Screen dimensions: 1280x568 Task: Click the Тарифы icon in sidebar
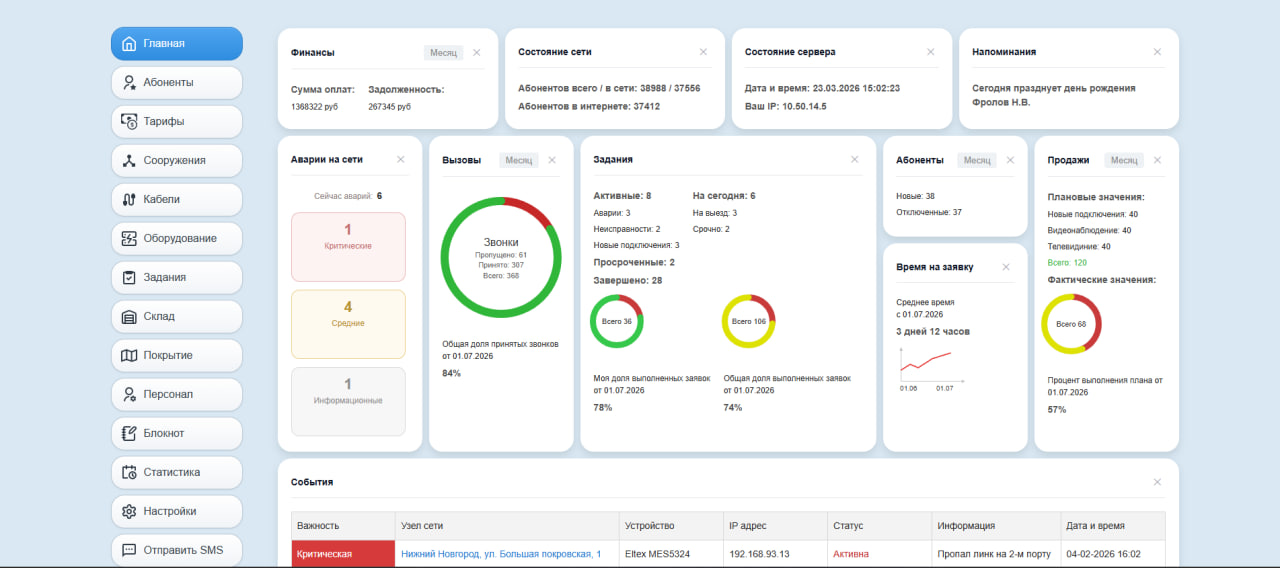[x=128, y=121]
